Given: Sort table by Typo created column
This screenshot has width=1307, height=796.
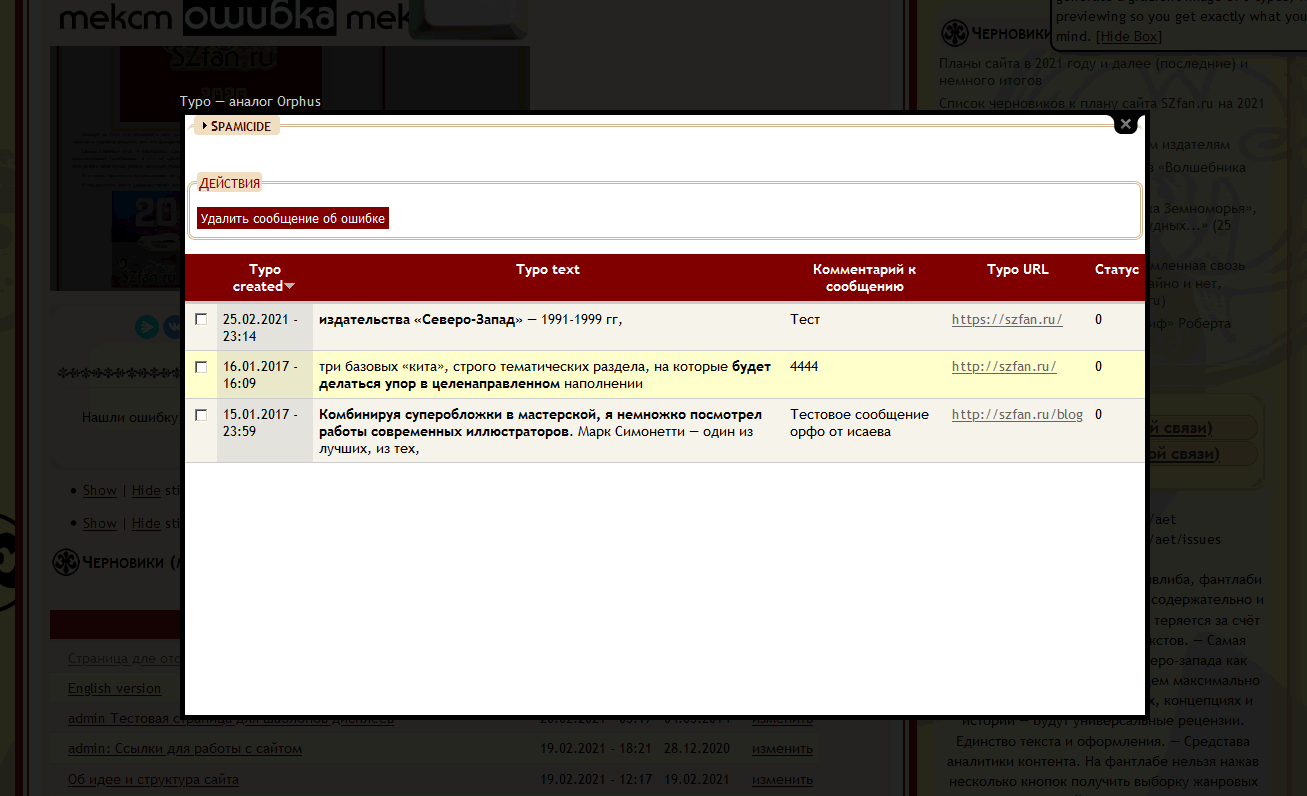Looking at the screenshot, I should 265,278.
